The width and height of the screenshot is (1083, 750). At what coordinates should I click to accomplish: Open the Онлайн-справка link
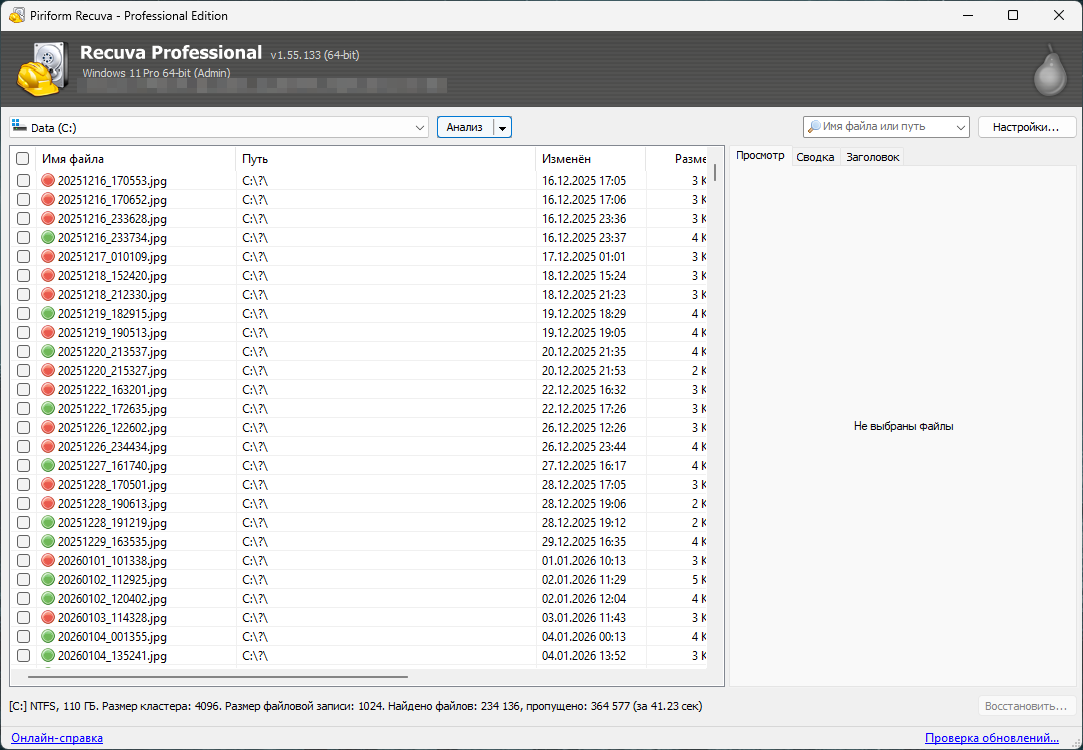(x=57, y=738)
